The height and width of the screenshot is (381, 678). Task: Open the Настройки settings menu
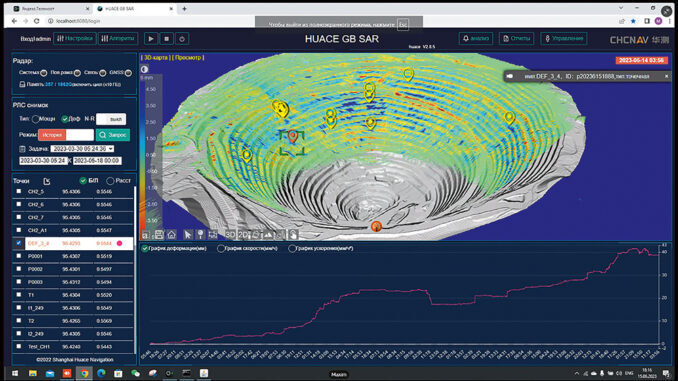(75, 38)
